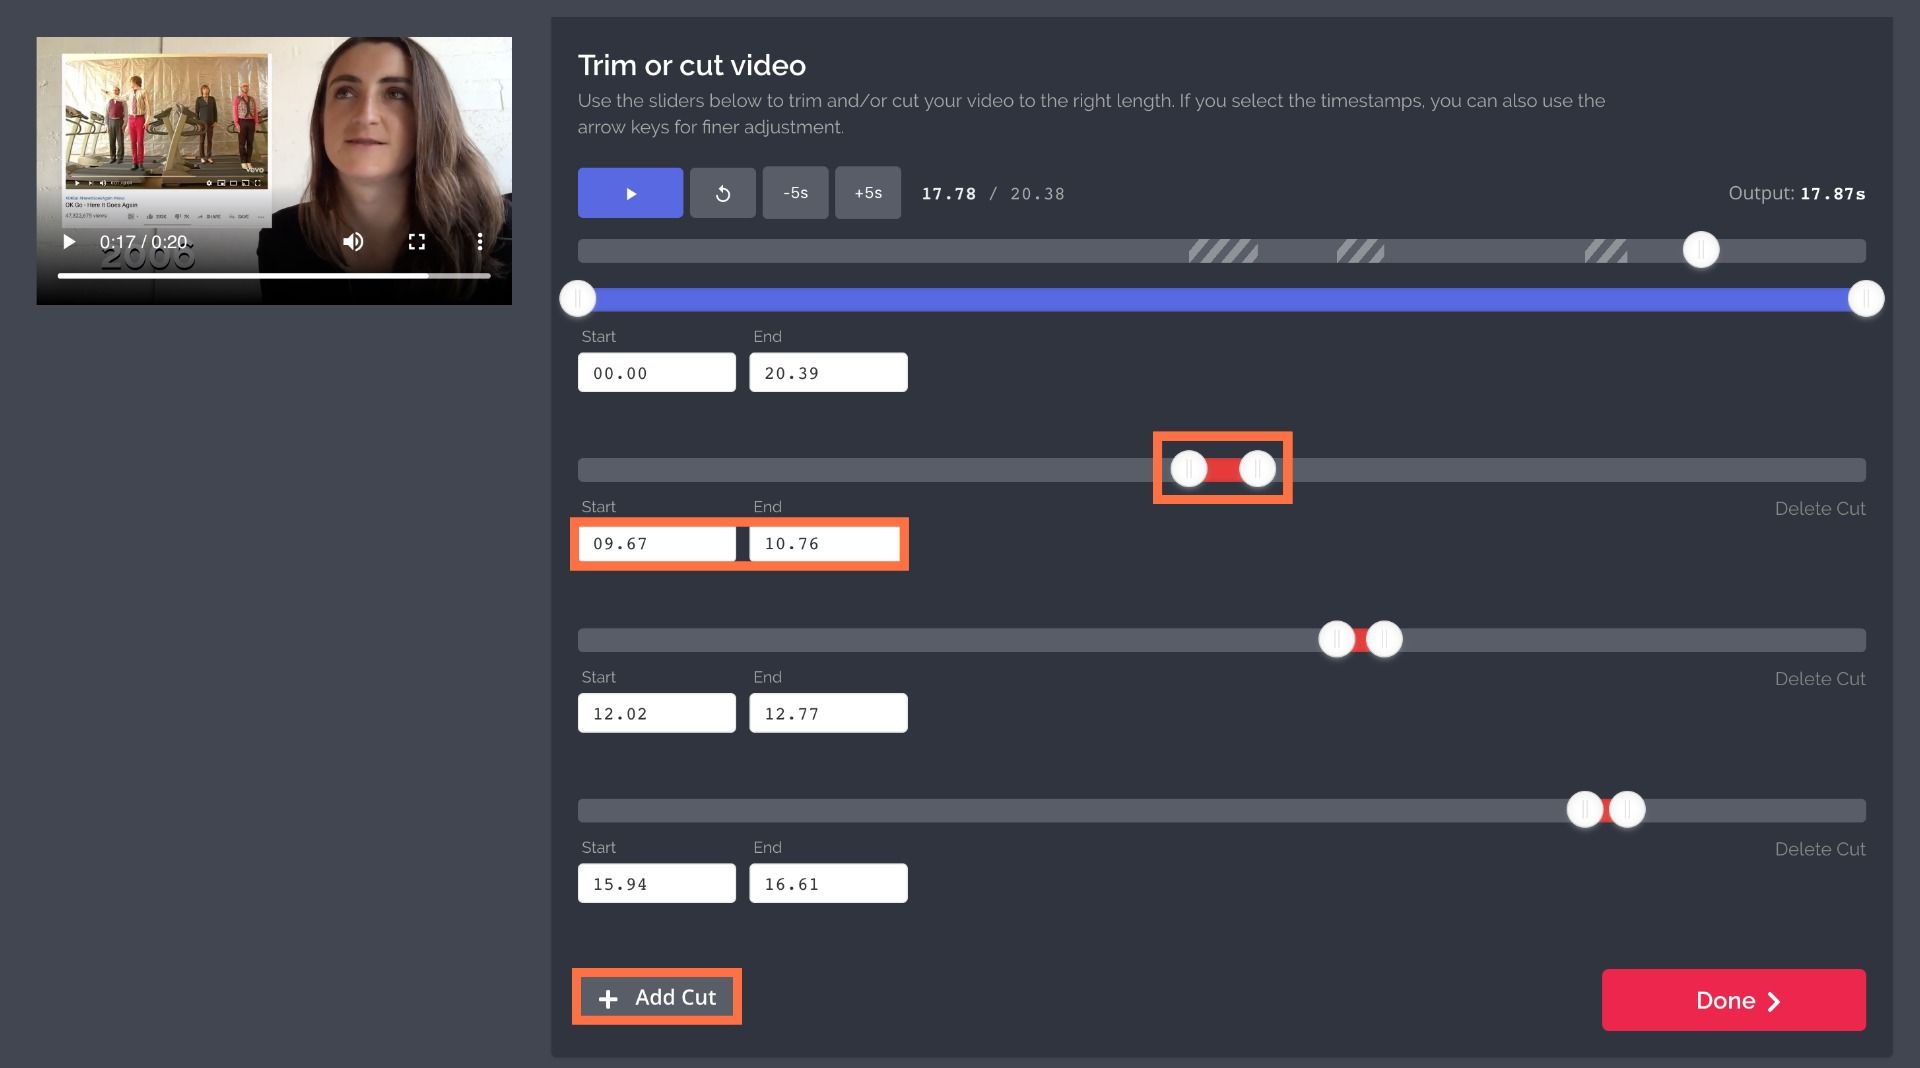Delete the first cut at 09.67

point(1819,509)
